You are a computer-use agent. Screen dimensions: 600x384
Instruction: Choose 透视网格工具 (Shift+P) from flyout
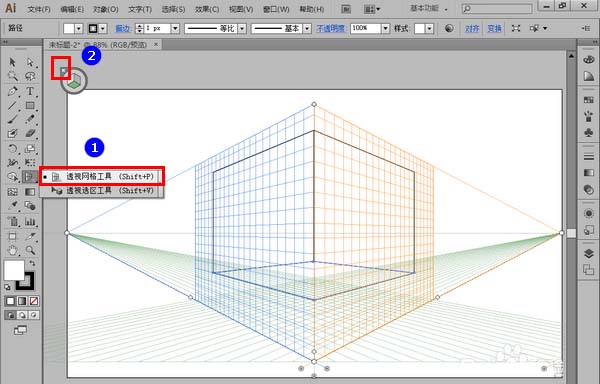[102, 176]
